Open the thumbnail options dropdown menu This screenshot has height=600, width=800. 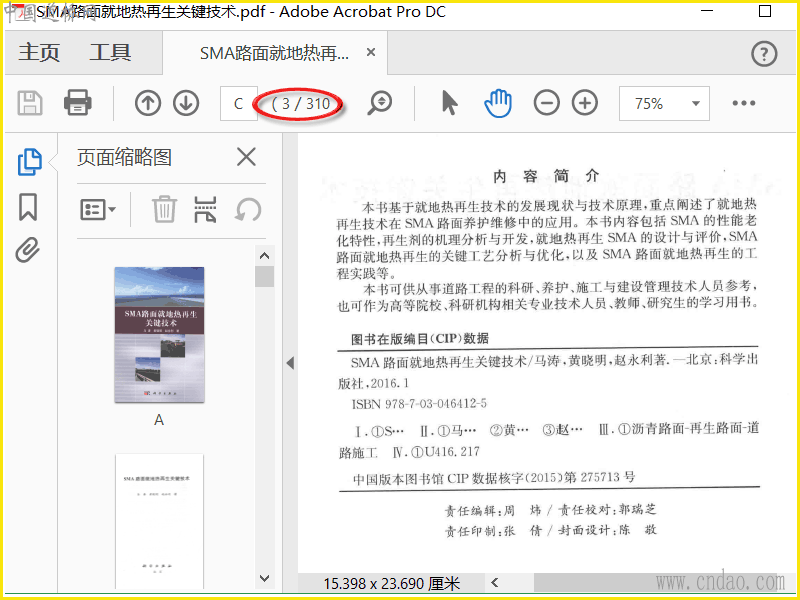click(x=98, y=210)
